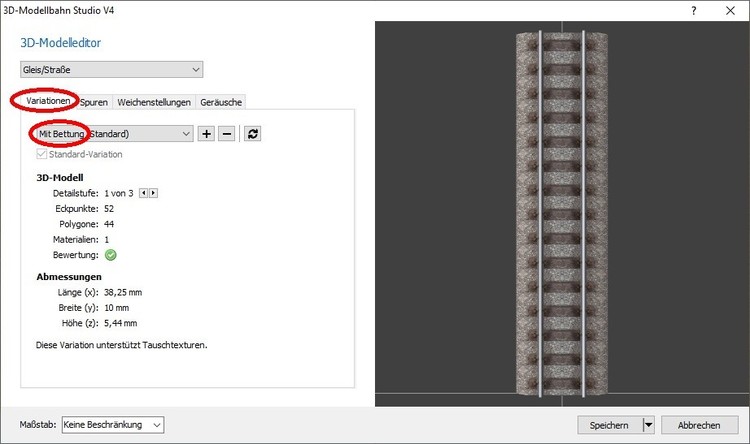Open the Weichenstellungen tab
750x444 pixels.
coord(154,102)
